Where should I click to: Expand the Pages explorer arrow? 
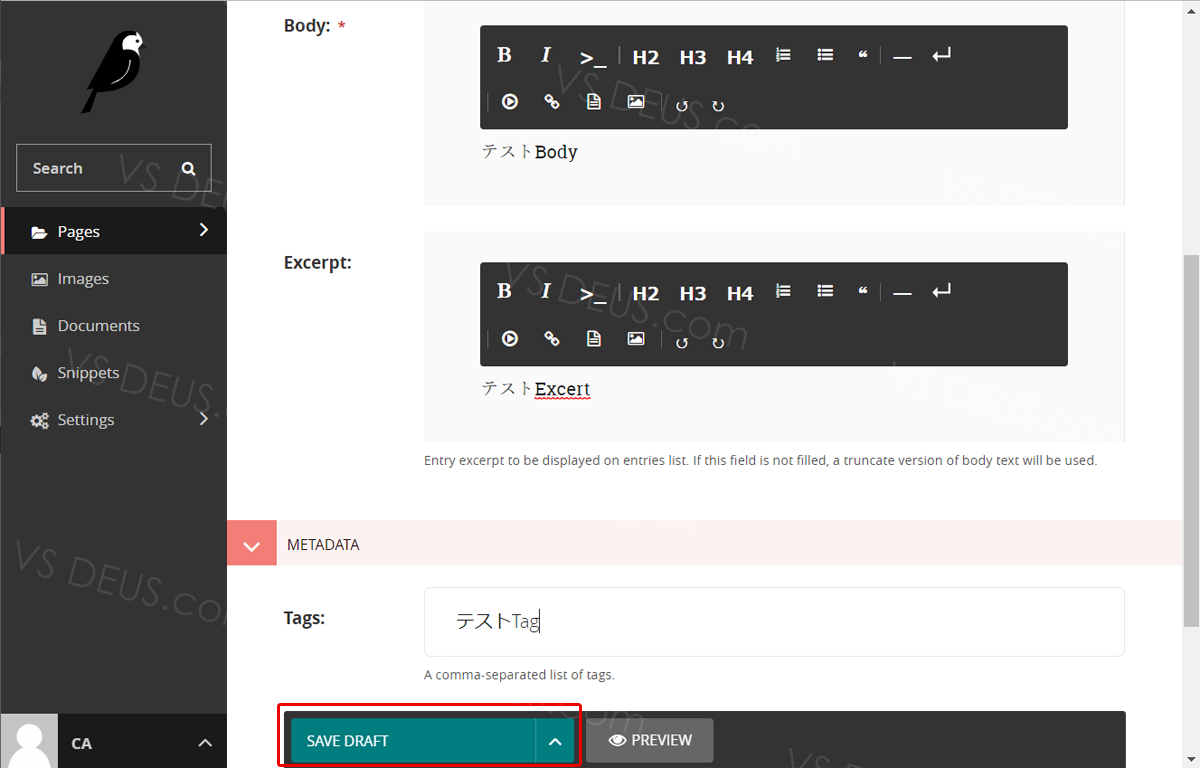click(x=204, y=230)
